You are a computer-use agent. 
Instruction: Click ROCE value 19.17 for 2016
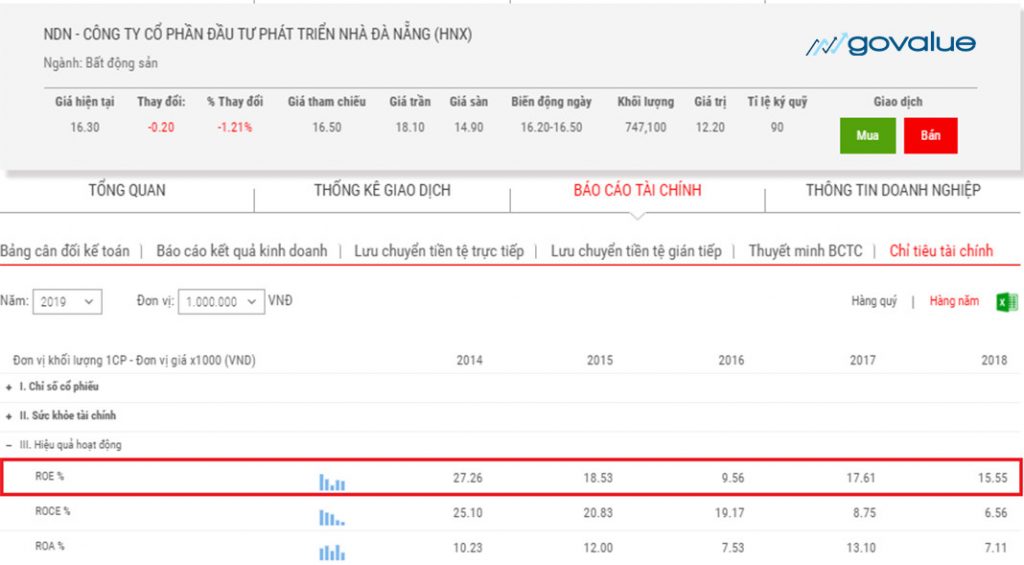point(729,513)
